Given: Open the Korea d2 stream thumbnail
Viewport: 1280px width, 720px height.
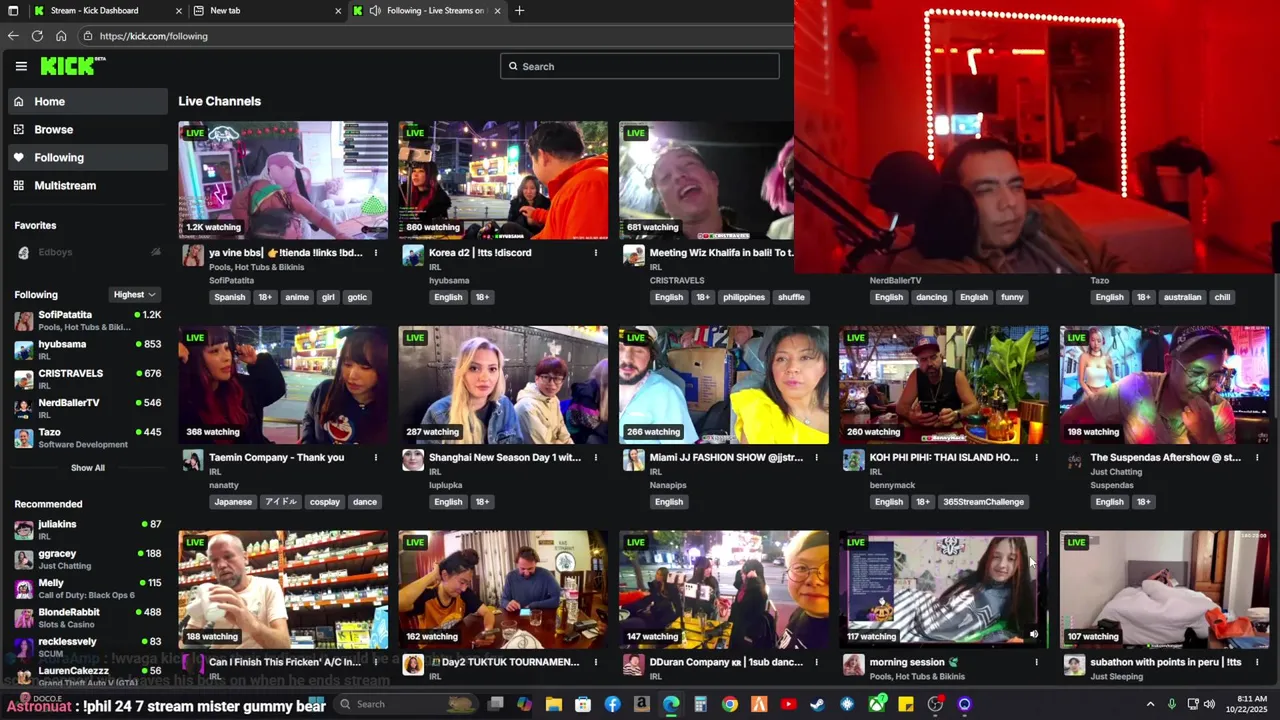Looking at the screenshot, I should [503, 180].
